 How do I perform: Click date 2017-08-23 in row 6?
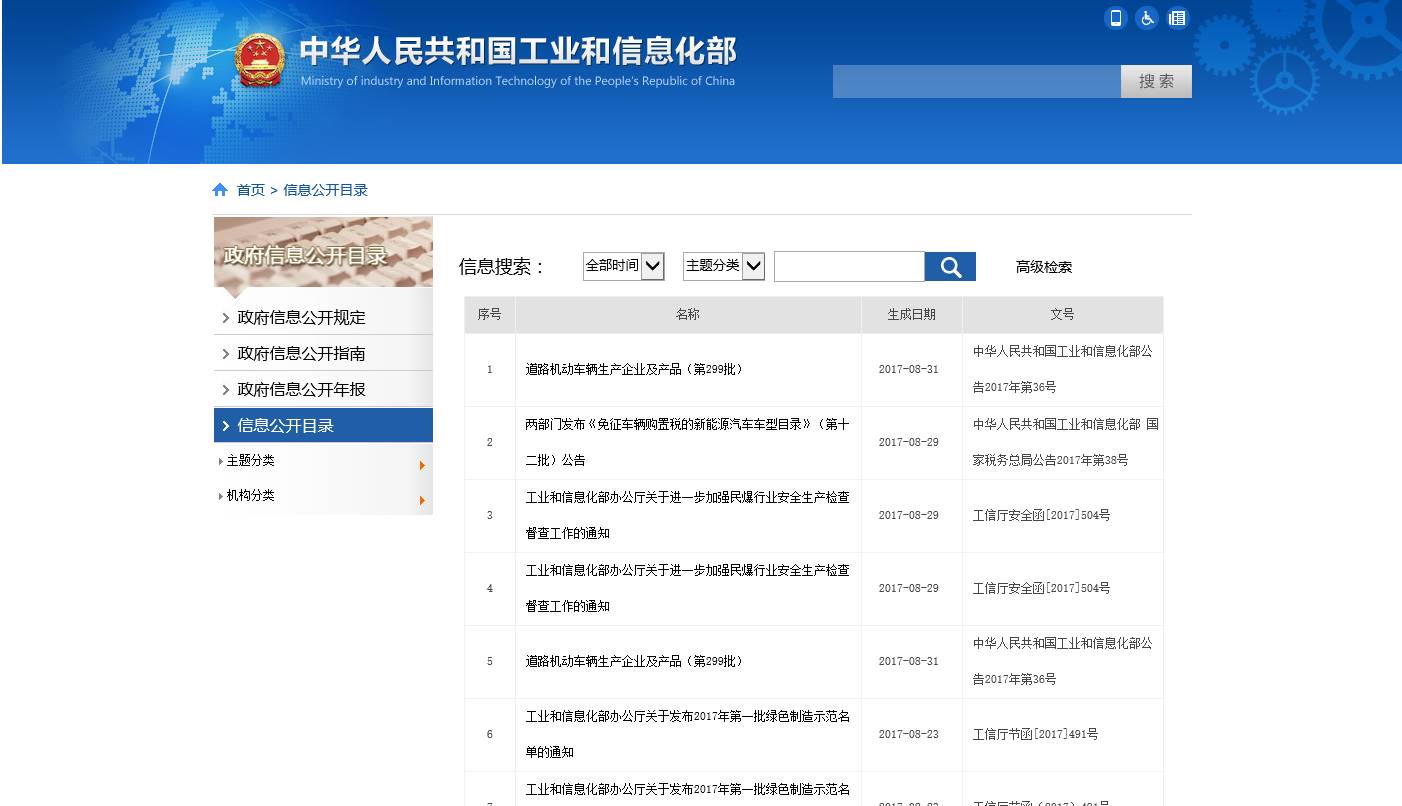(909, 734)
